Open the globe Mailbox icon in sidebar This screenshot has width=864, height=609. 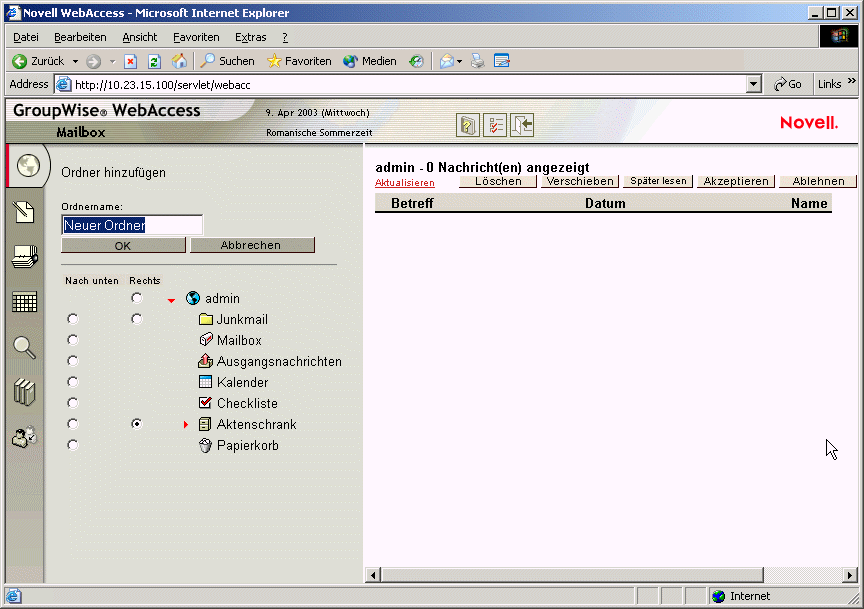click(28, 165)
